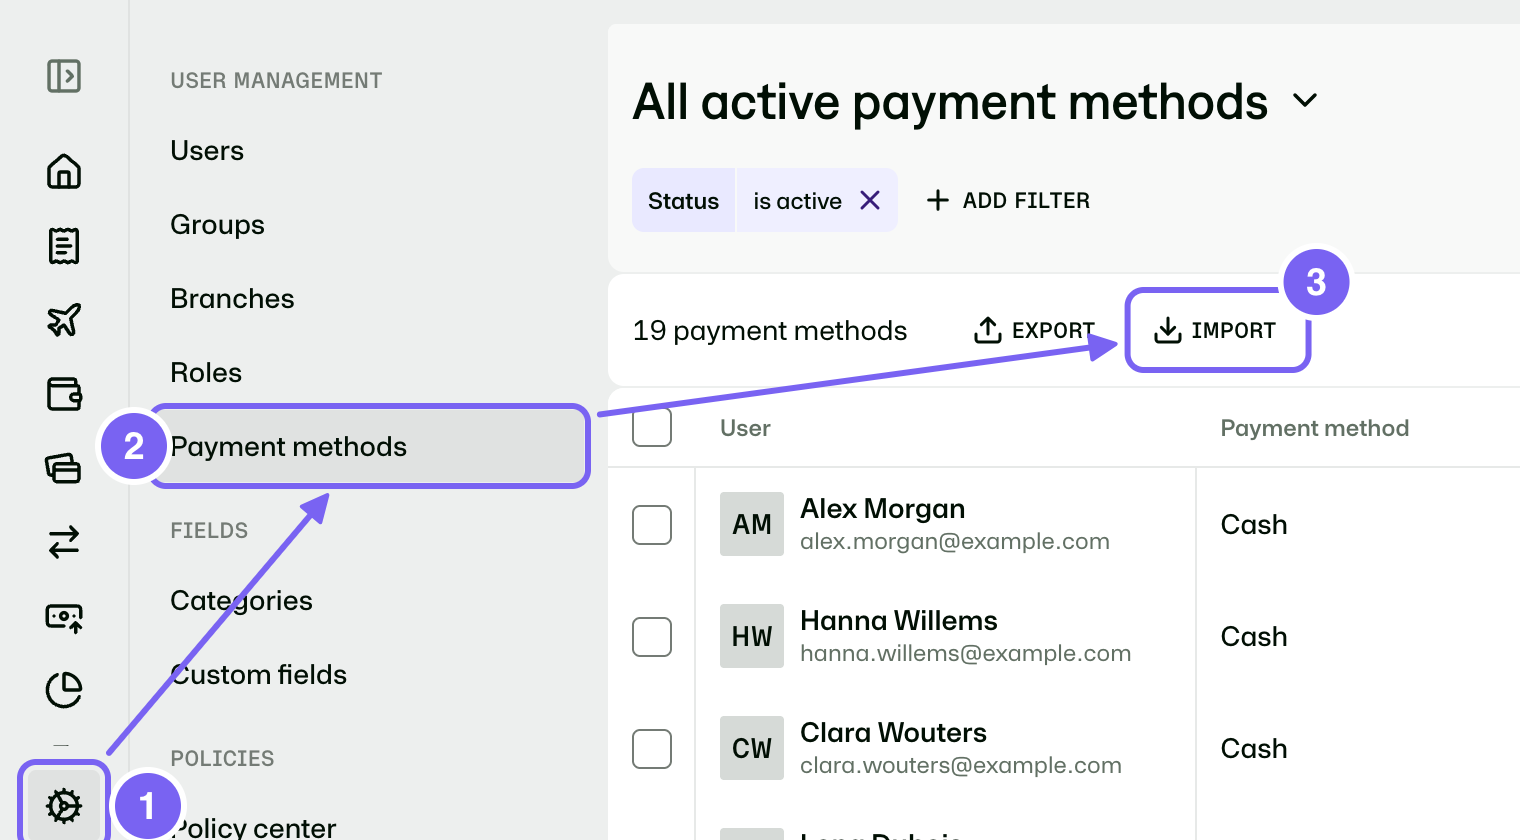This screenshot has width=1520, height=840.
Task: Open the receipts icon in sidebar
Action: 64,245
